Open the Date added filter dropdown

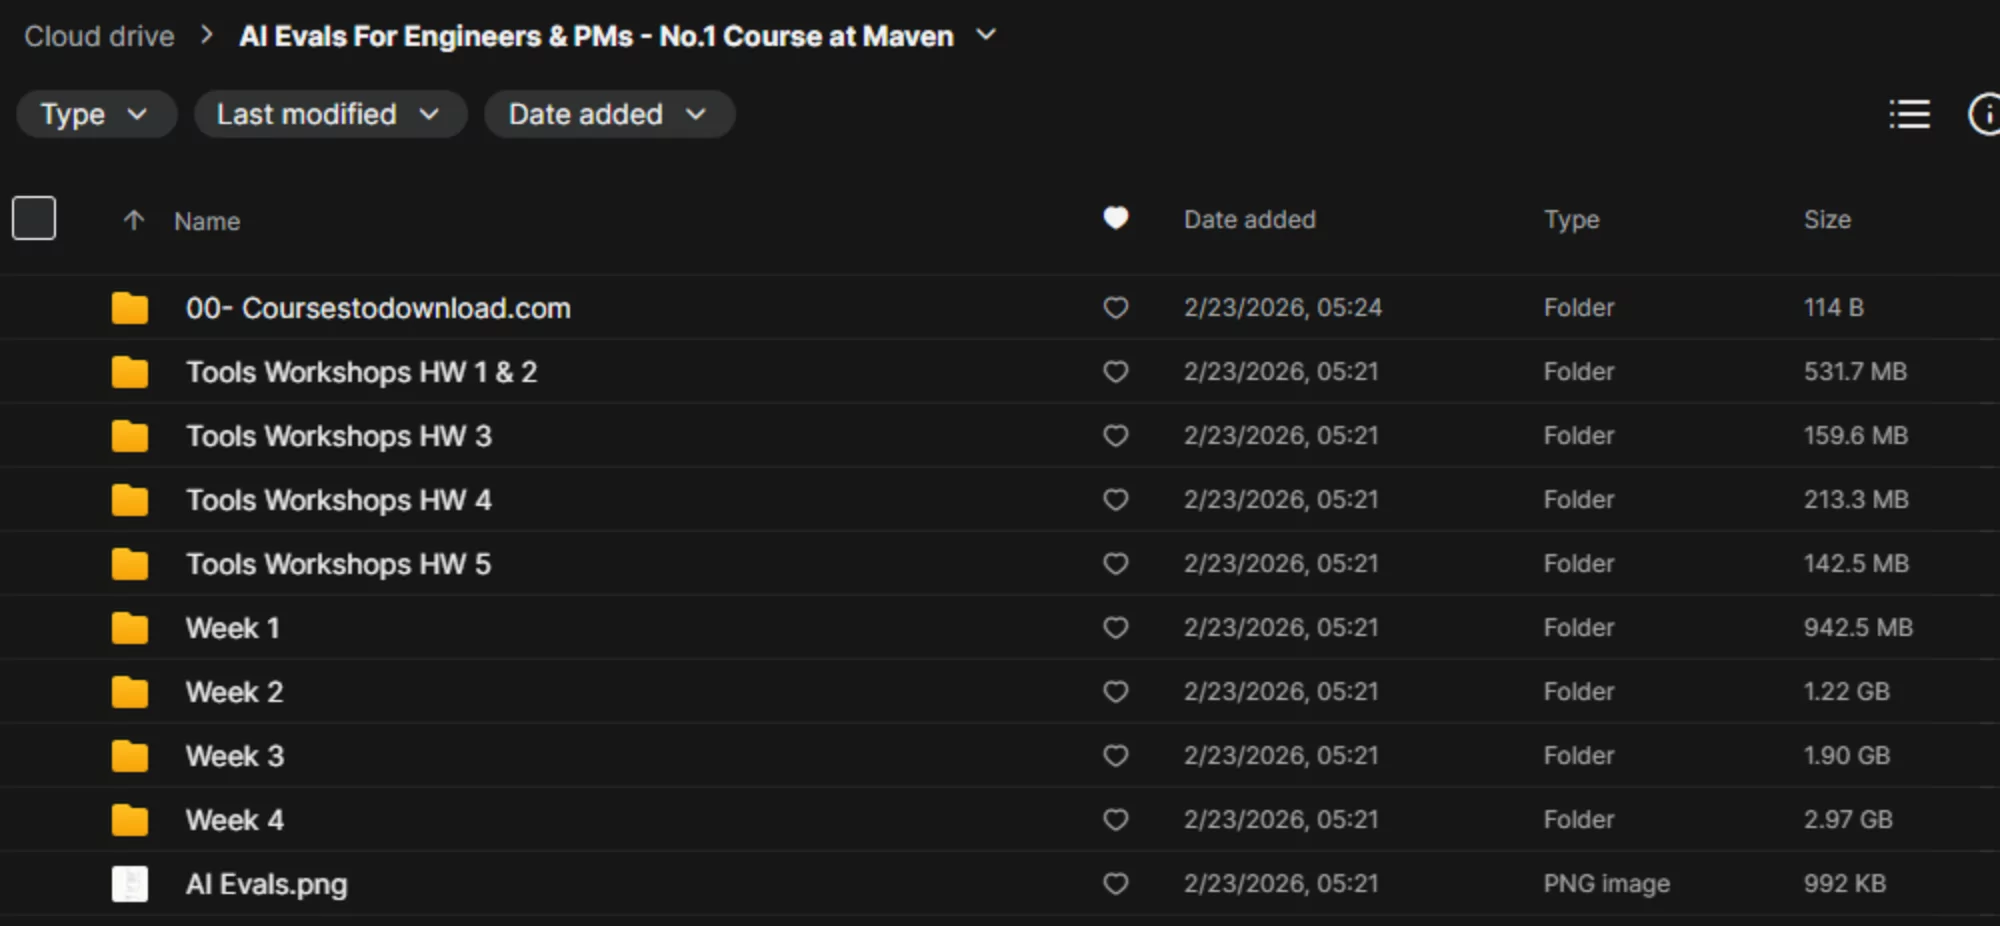pos(609,114)
